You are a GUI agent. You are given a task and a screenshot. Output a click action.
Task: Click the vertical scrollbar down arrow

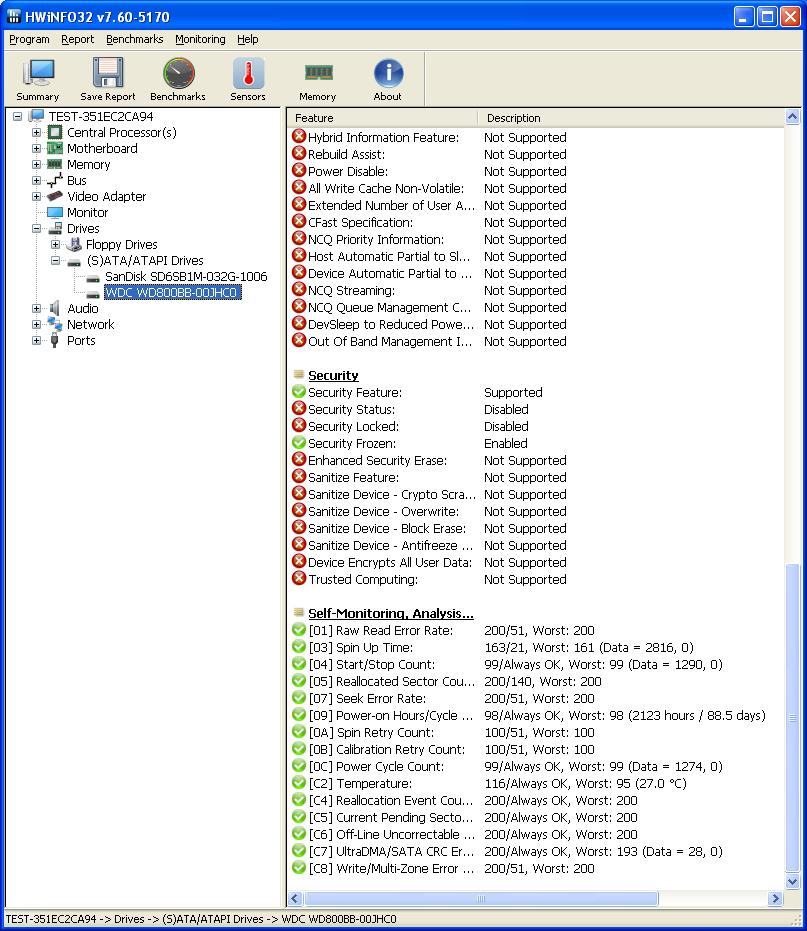(792, 882)
